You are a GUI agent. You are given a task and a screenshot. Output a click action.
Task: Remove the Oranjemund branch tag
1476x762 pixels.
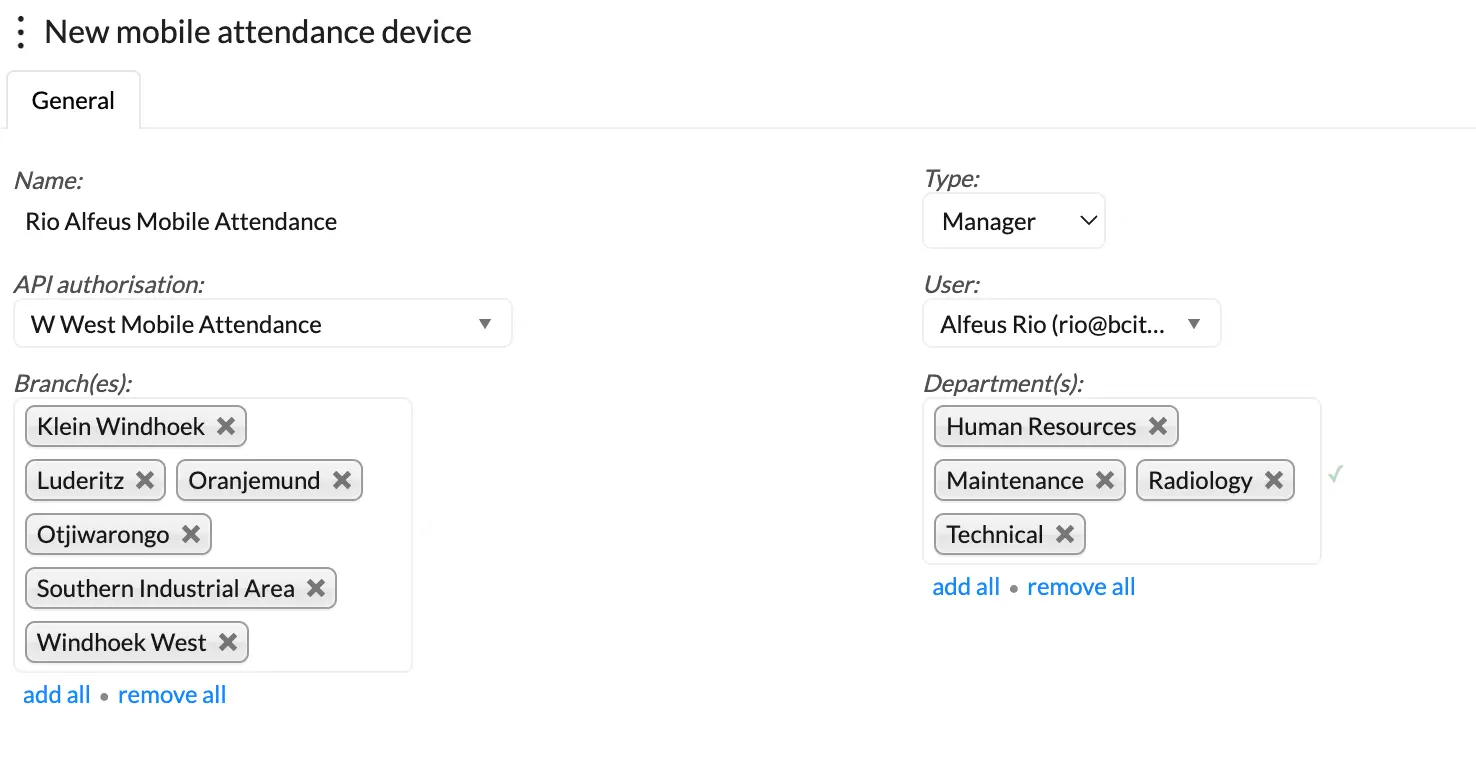(x=342, y=480)
